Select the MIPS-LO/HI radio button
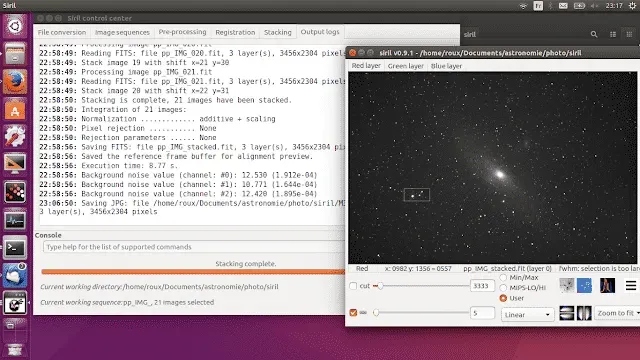This screenshot has width=640, height=360. 503,288
